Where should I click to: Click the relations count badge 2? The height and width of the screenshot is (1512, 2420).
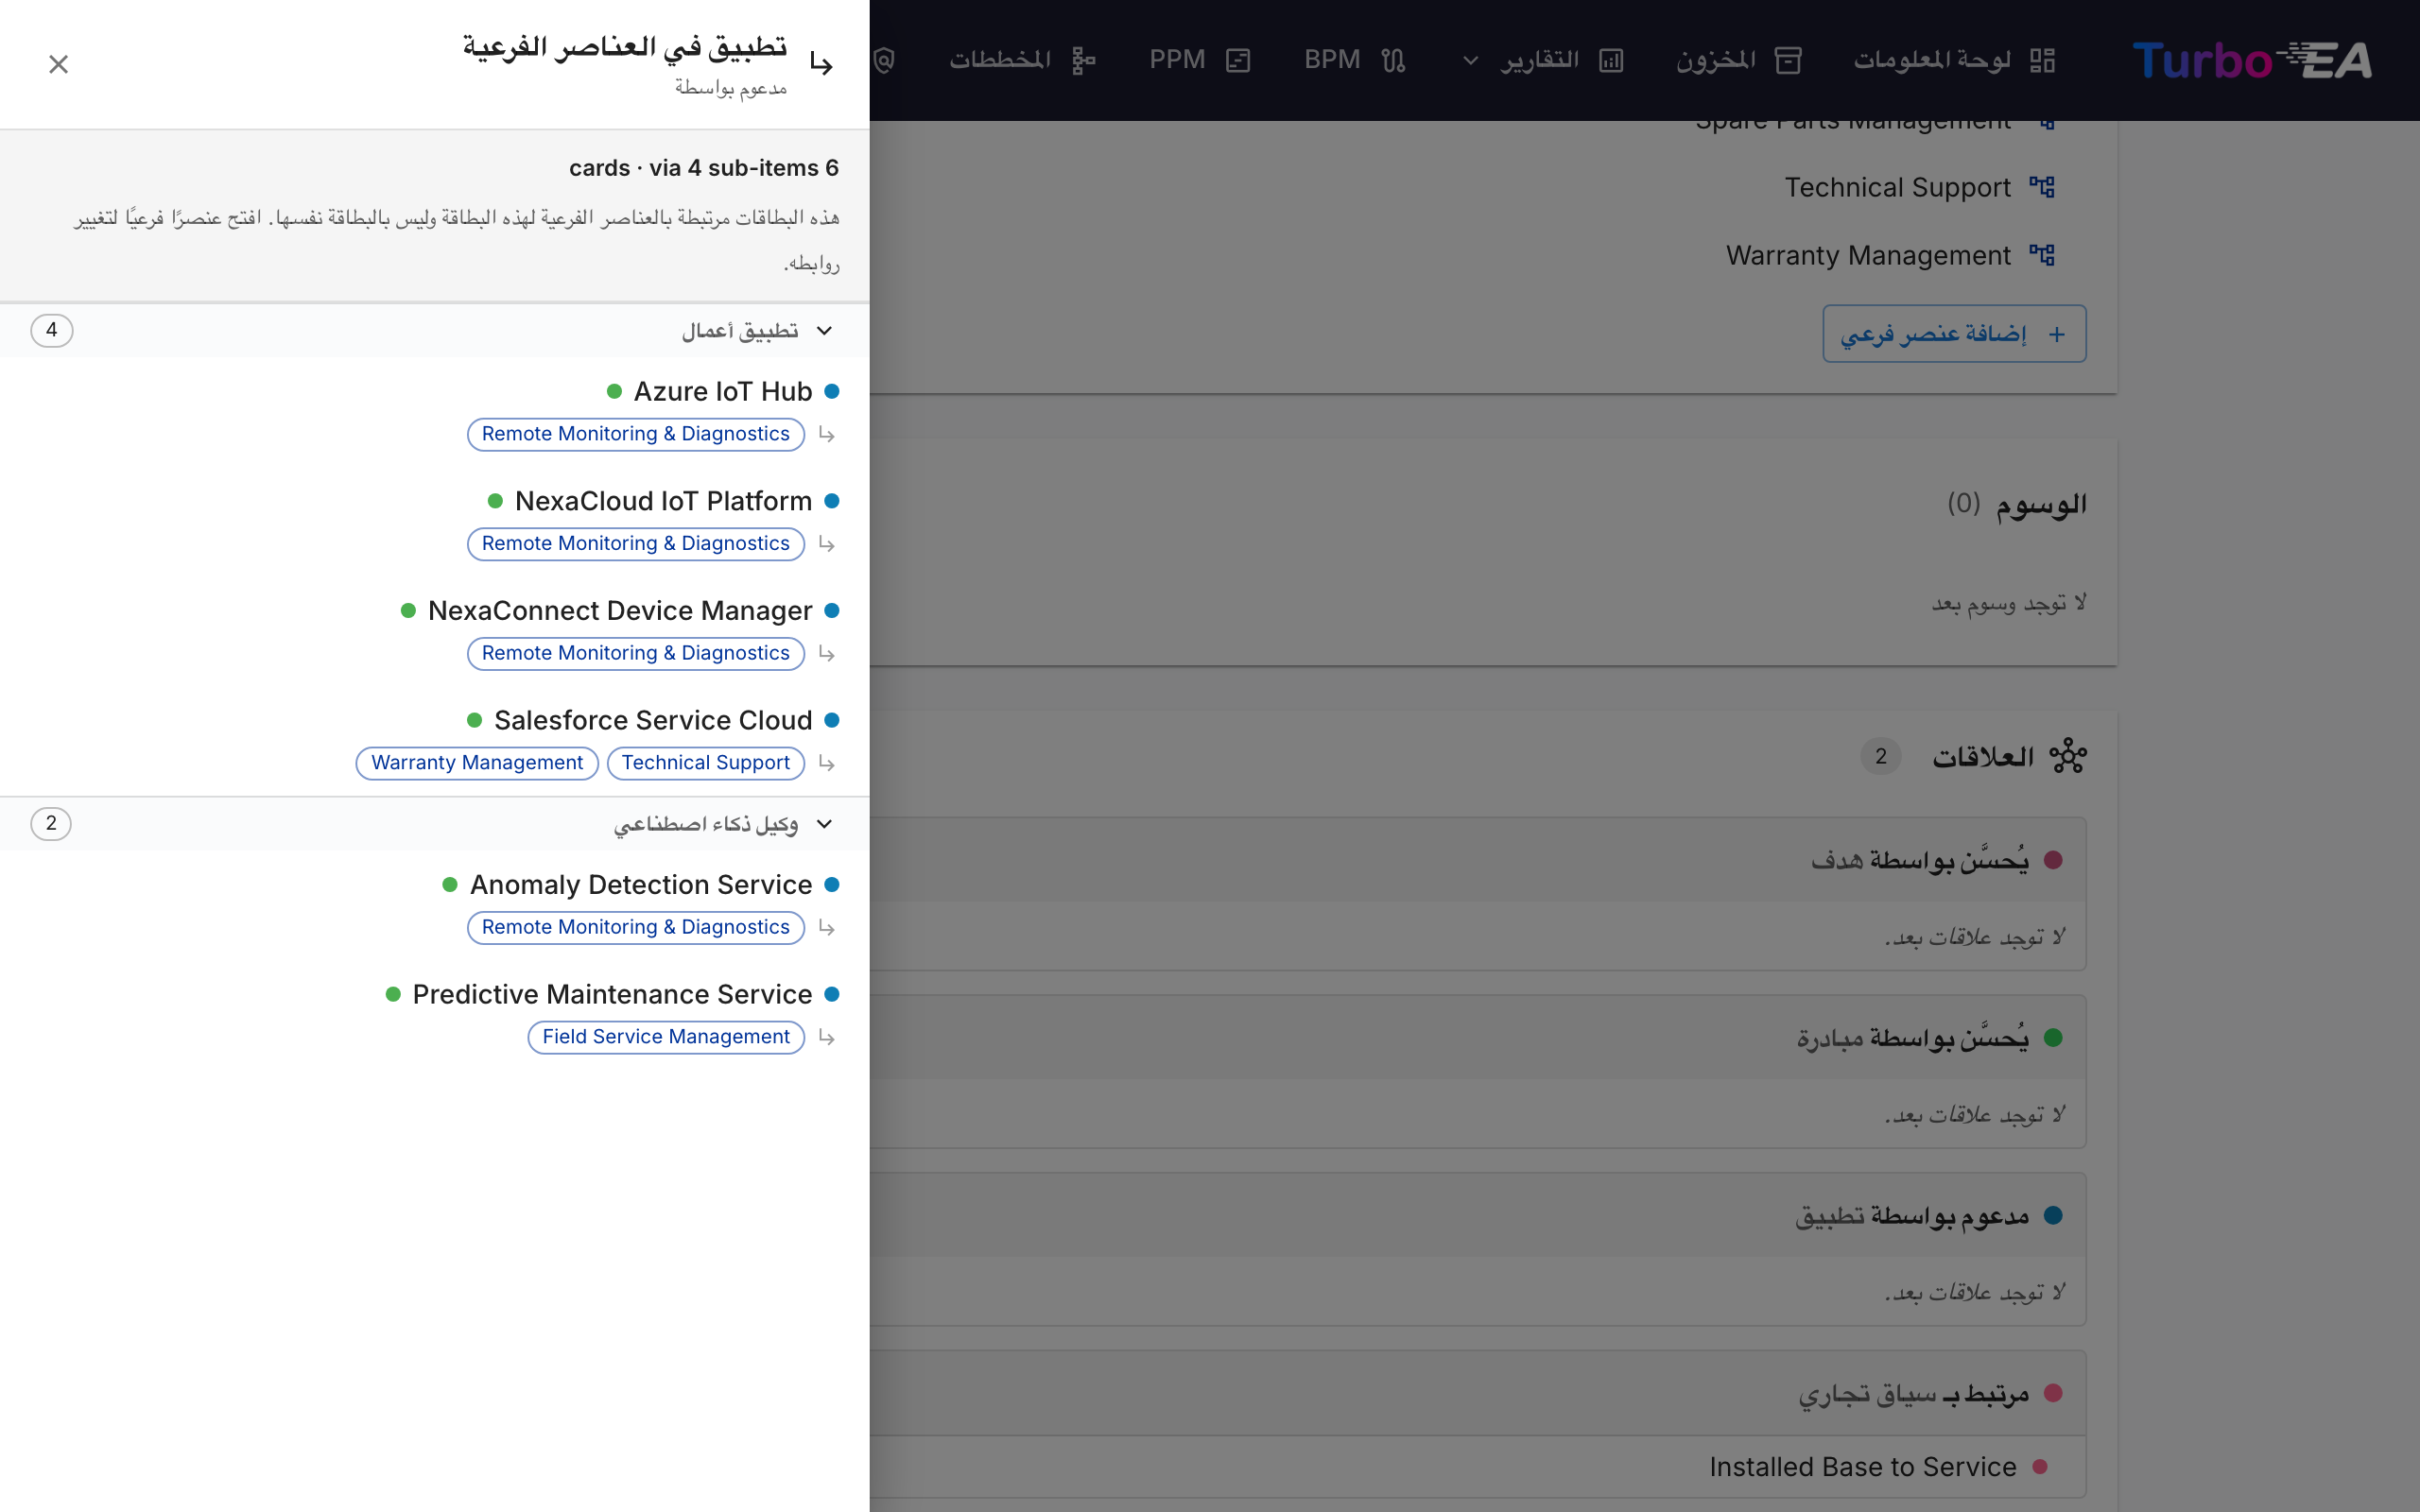1880,756
